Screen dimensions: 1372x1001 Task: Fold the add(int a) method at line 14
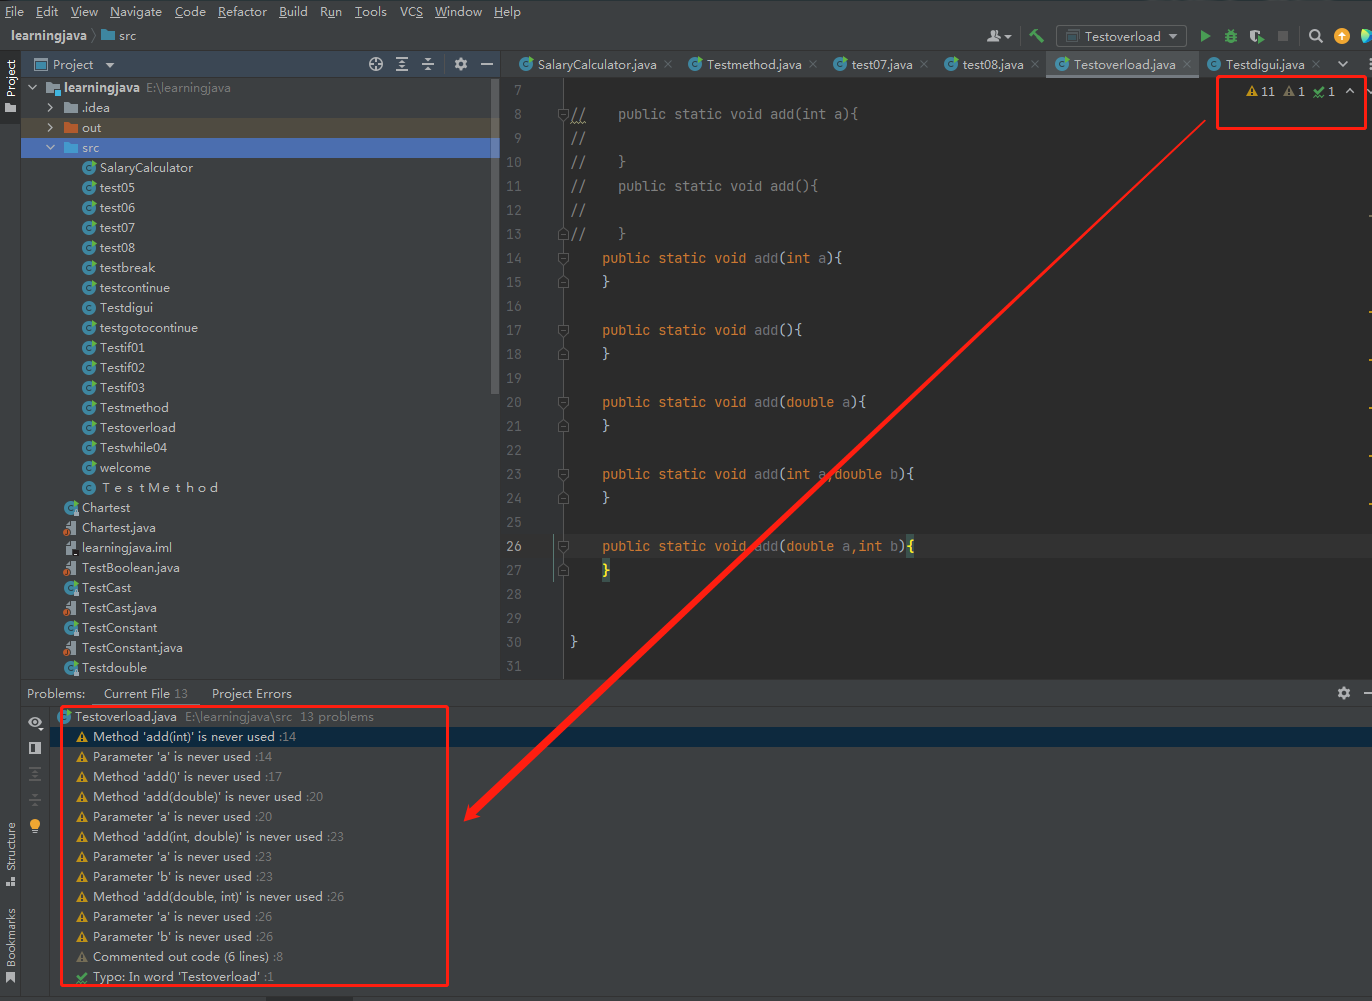[563, 258]
